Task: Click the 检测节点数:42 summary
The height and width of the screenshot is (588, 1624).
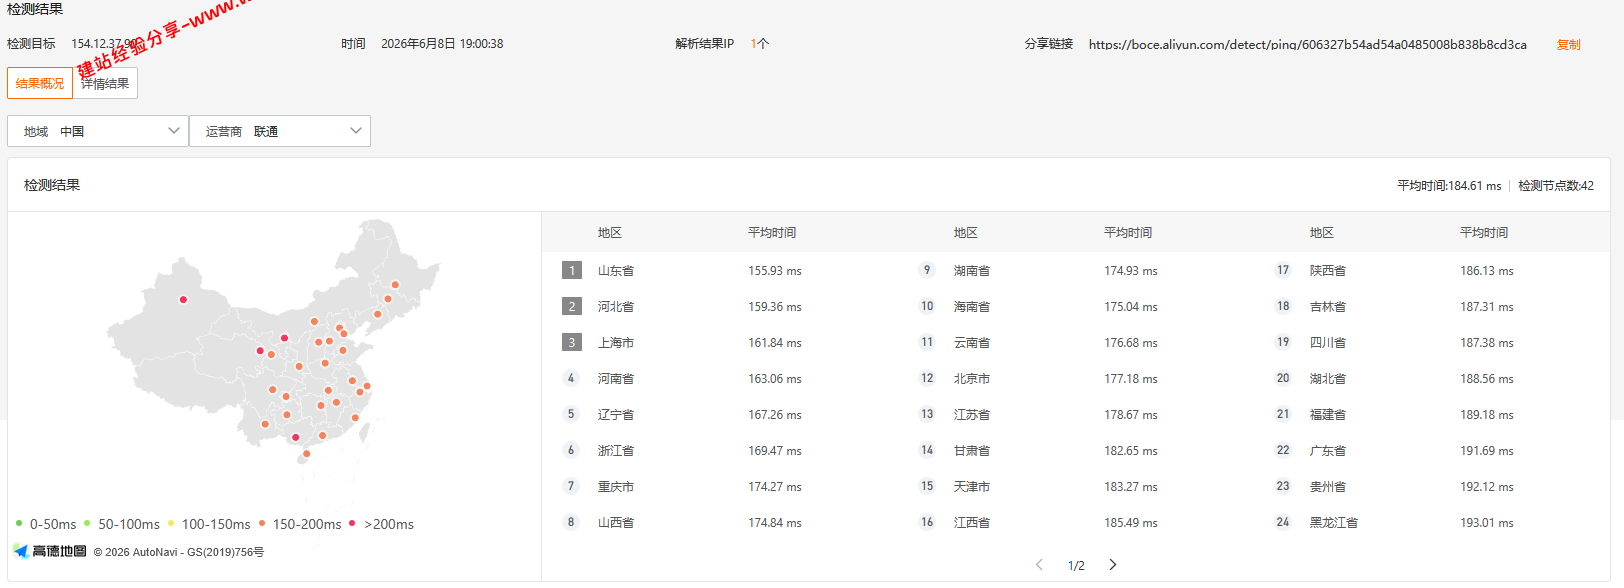Action: point(1556,186)
